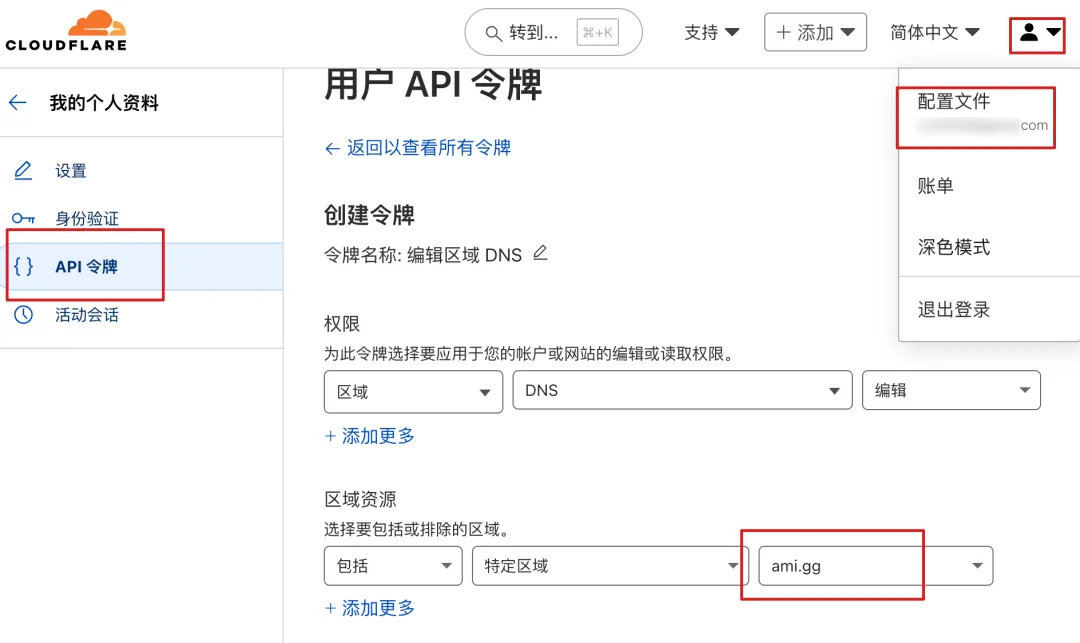Screen dimensions: 1080x643
Task: Open the 添加 dropdown button
Action: tap(816, 32)
